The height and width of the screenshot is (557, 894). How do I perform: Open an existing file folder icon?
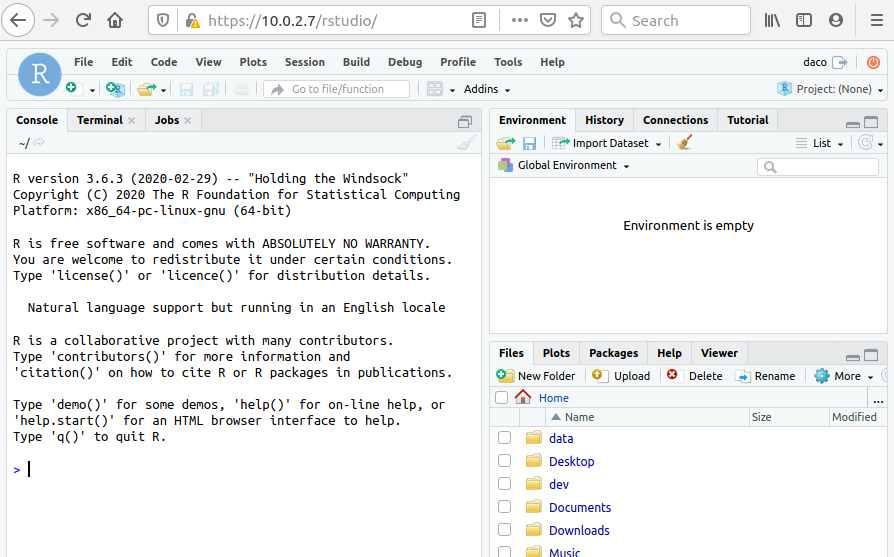(147, 89)
